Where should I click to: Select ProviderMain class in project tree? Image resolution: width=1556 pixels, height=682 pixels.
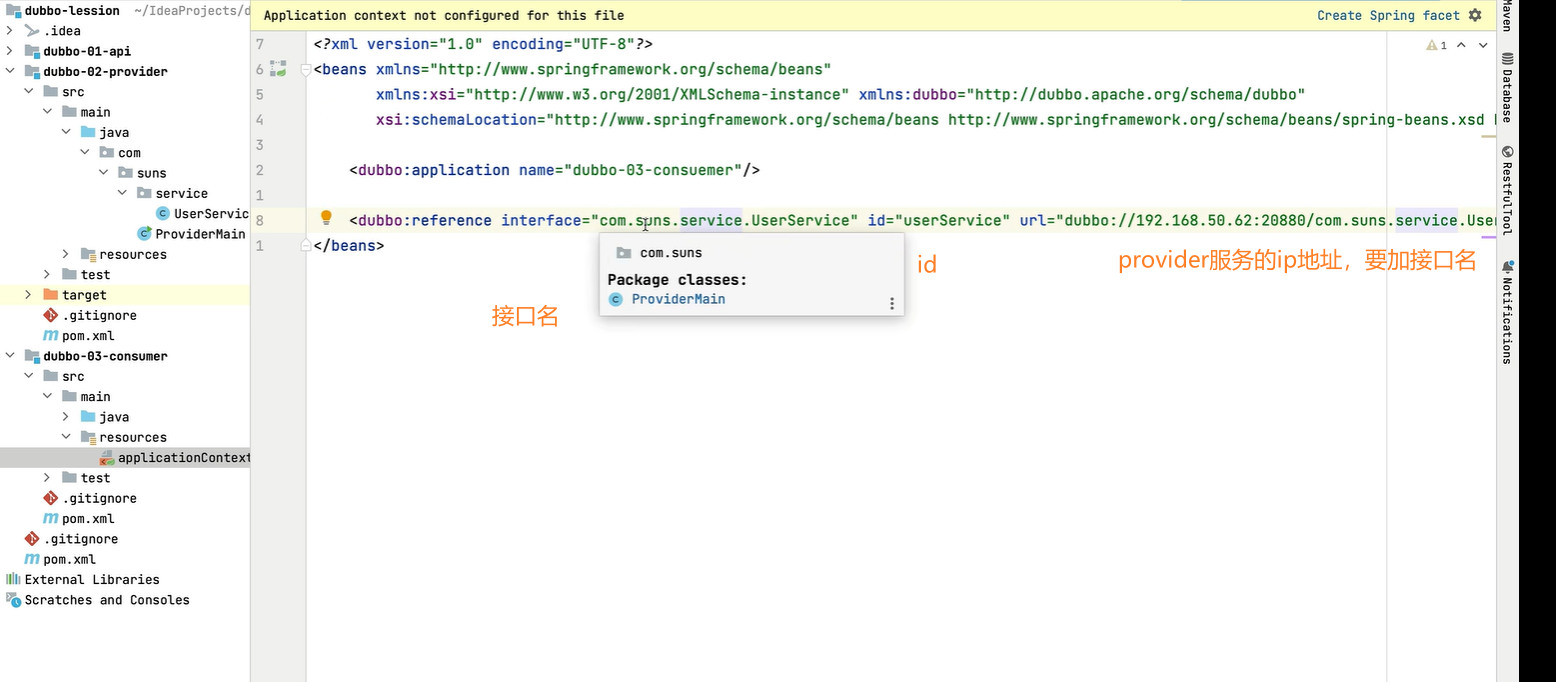click(199, 234)
